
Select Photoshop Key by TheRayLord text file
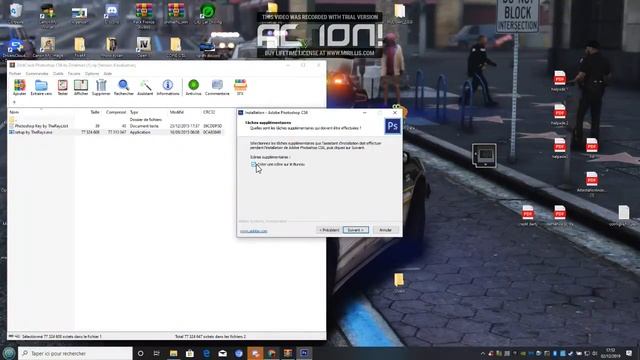coord(116,126)
